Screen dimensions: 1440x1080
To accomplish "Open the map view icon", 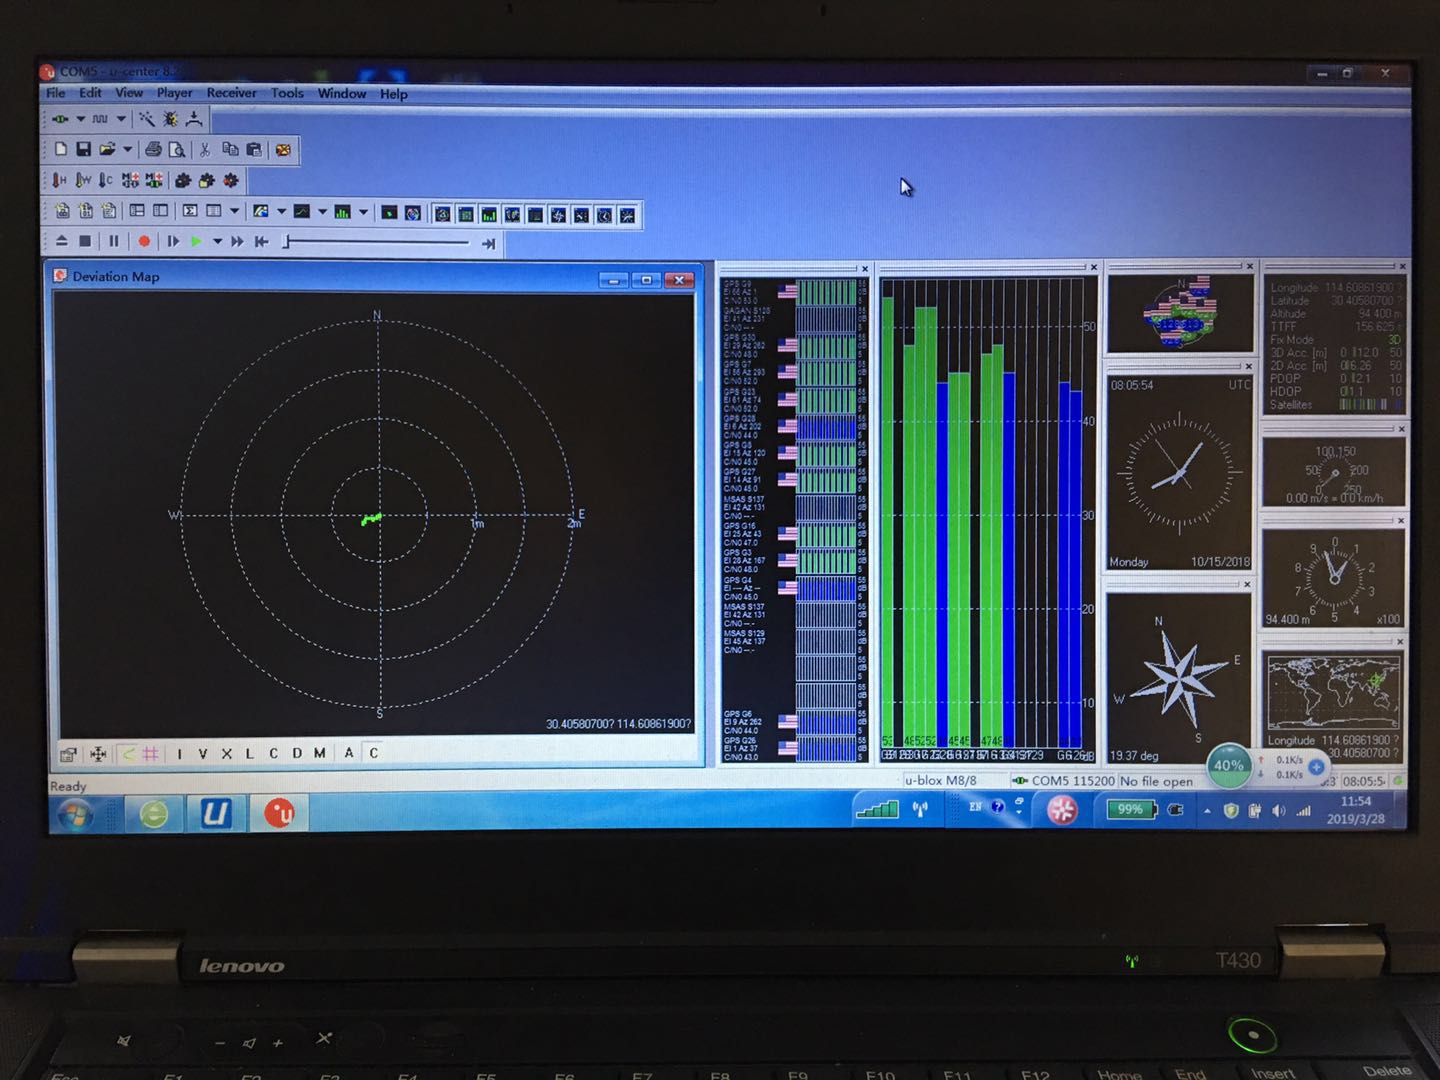I will click(261, 211).
